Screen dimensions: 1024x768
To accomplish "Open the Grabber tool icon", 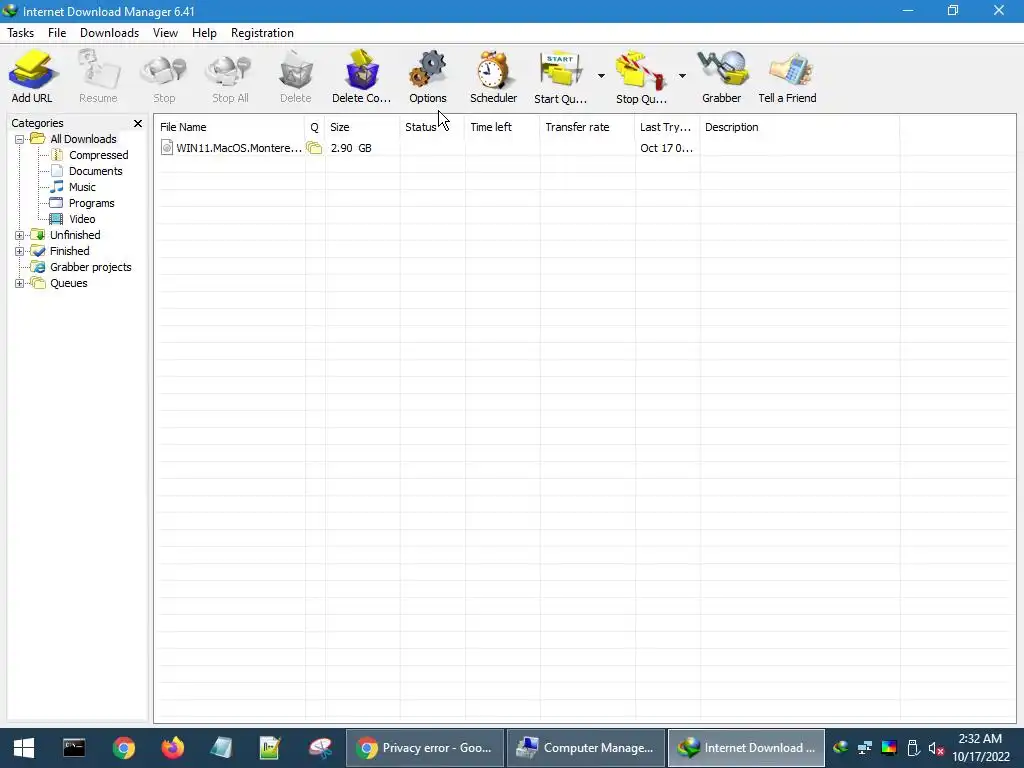I will coord(722,71).
